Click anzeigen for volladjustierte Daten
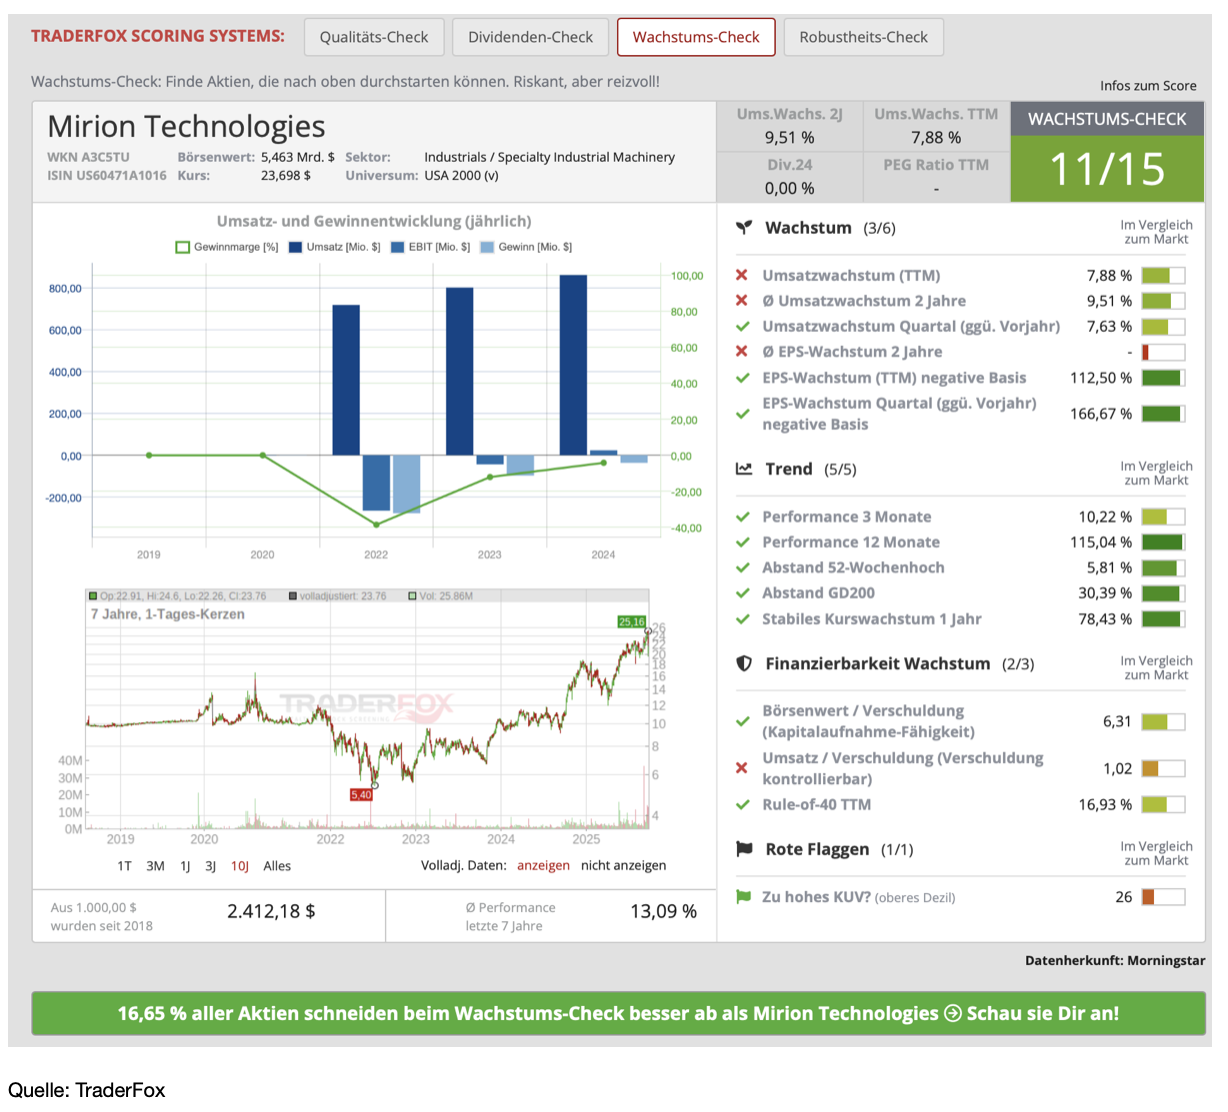1228x1112 pixels. coord(543,866)
